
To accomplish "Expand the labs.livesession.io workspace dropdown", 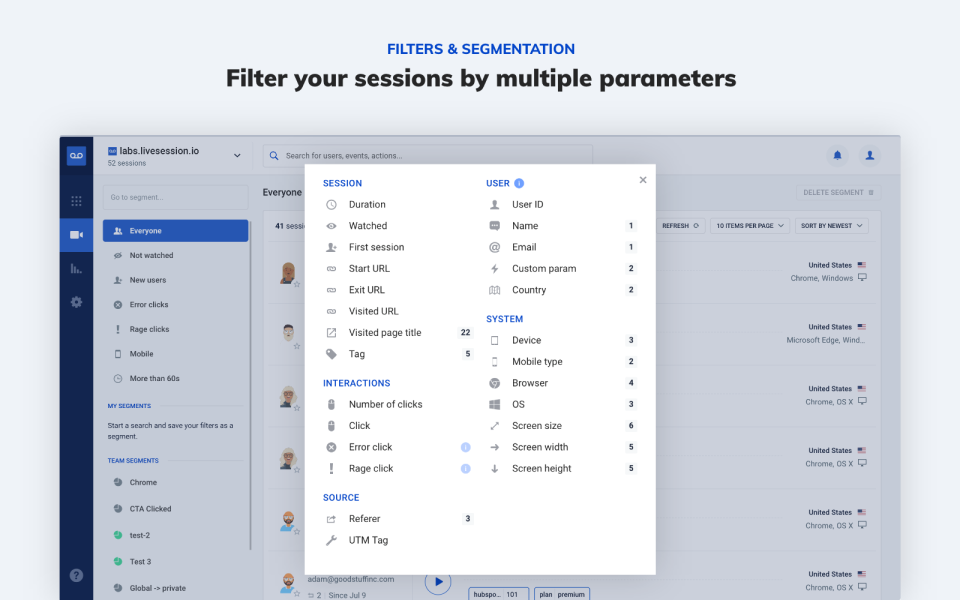I will pyautogui.click(x=237, y=155).
